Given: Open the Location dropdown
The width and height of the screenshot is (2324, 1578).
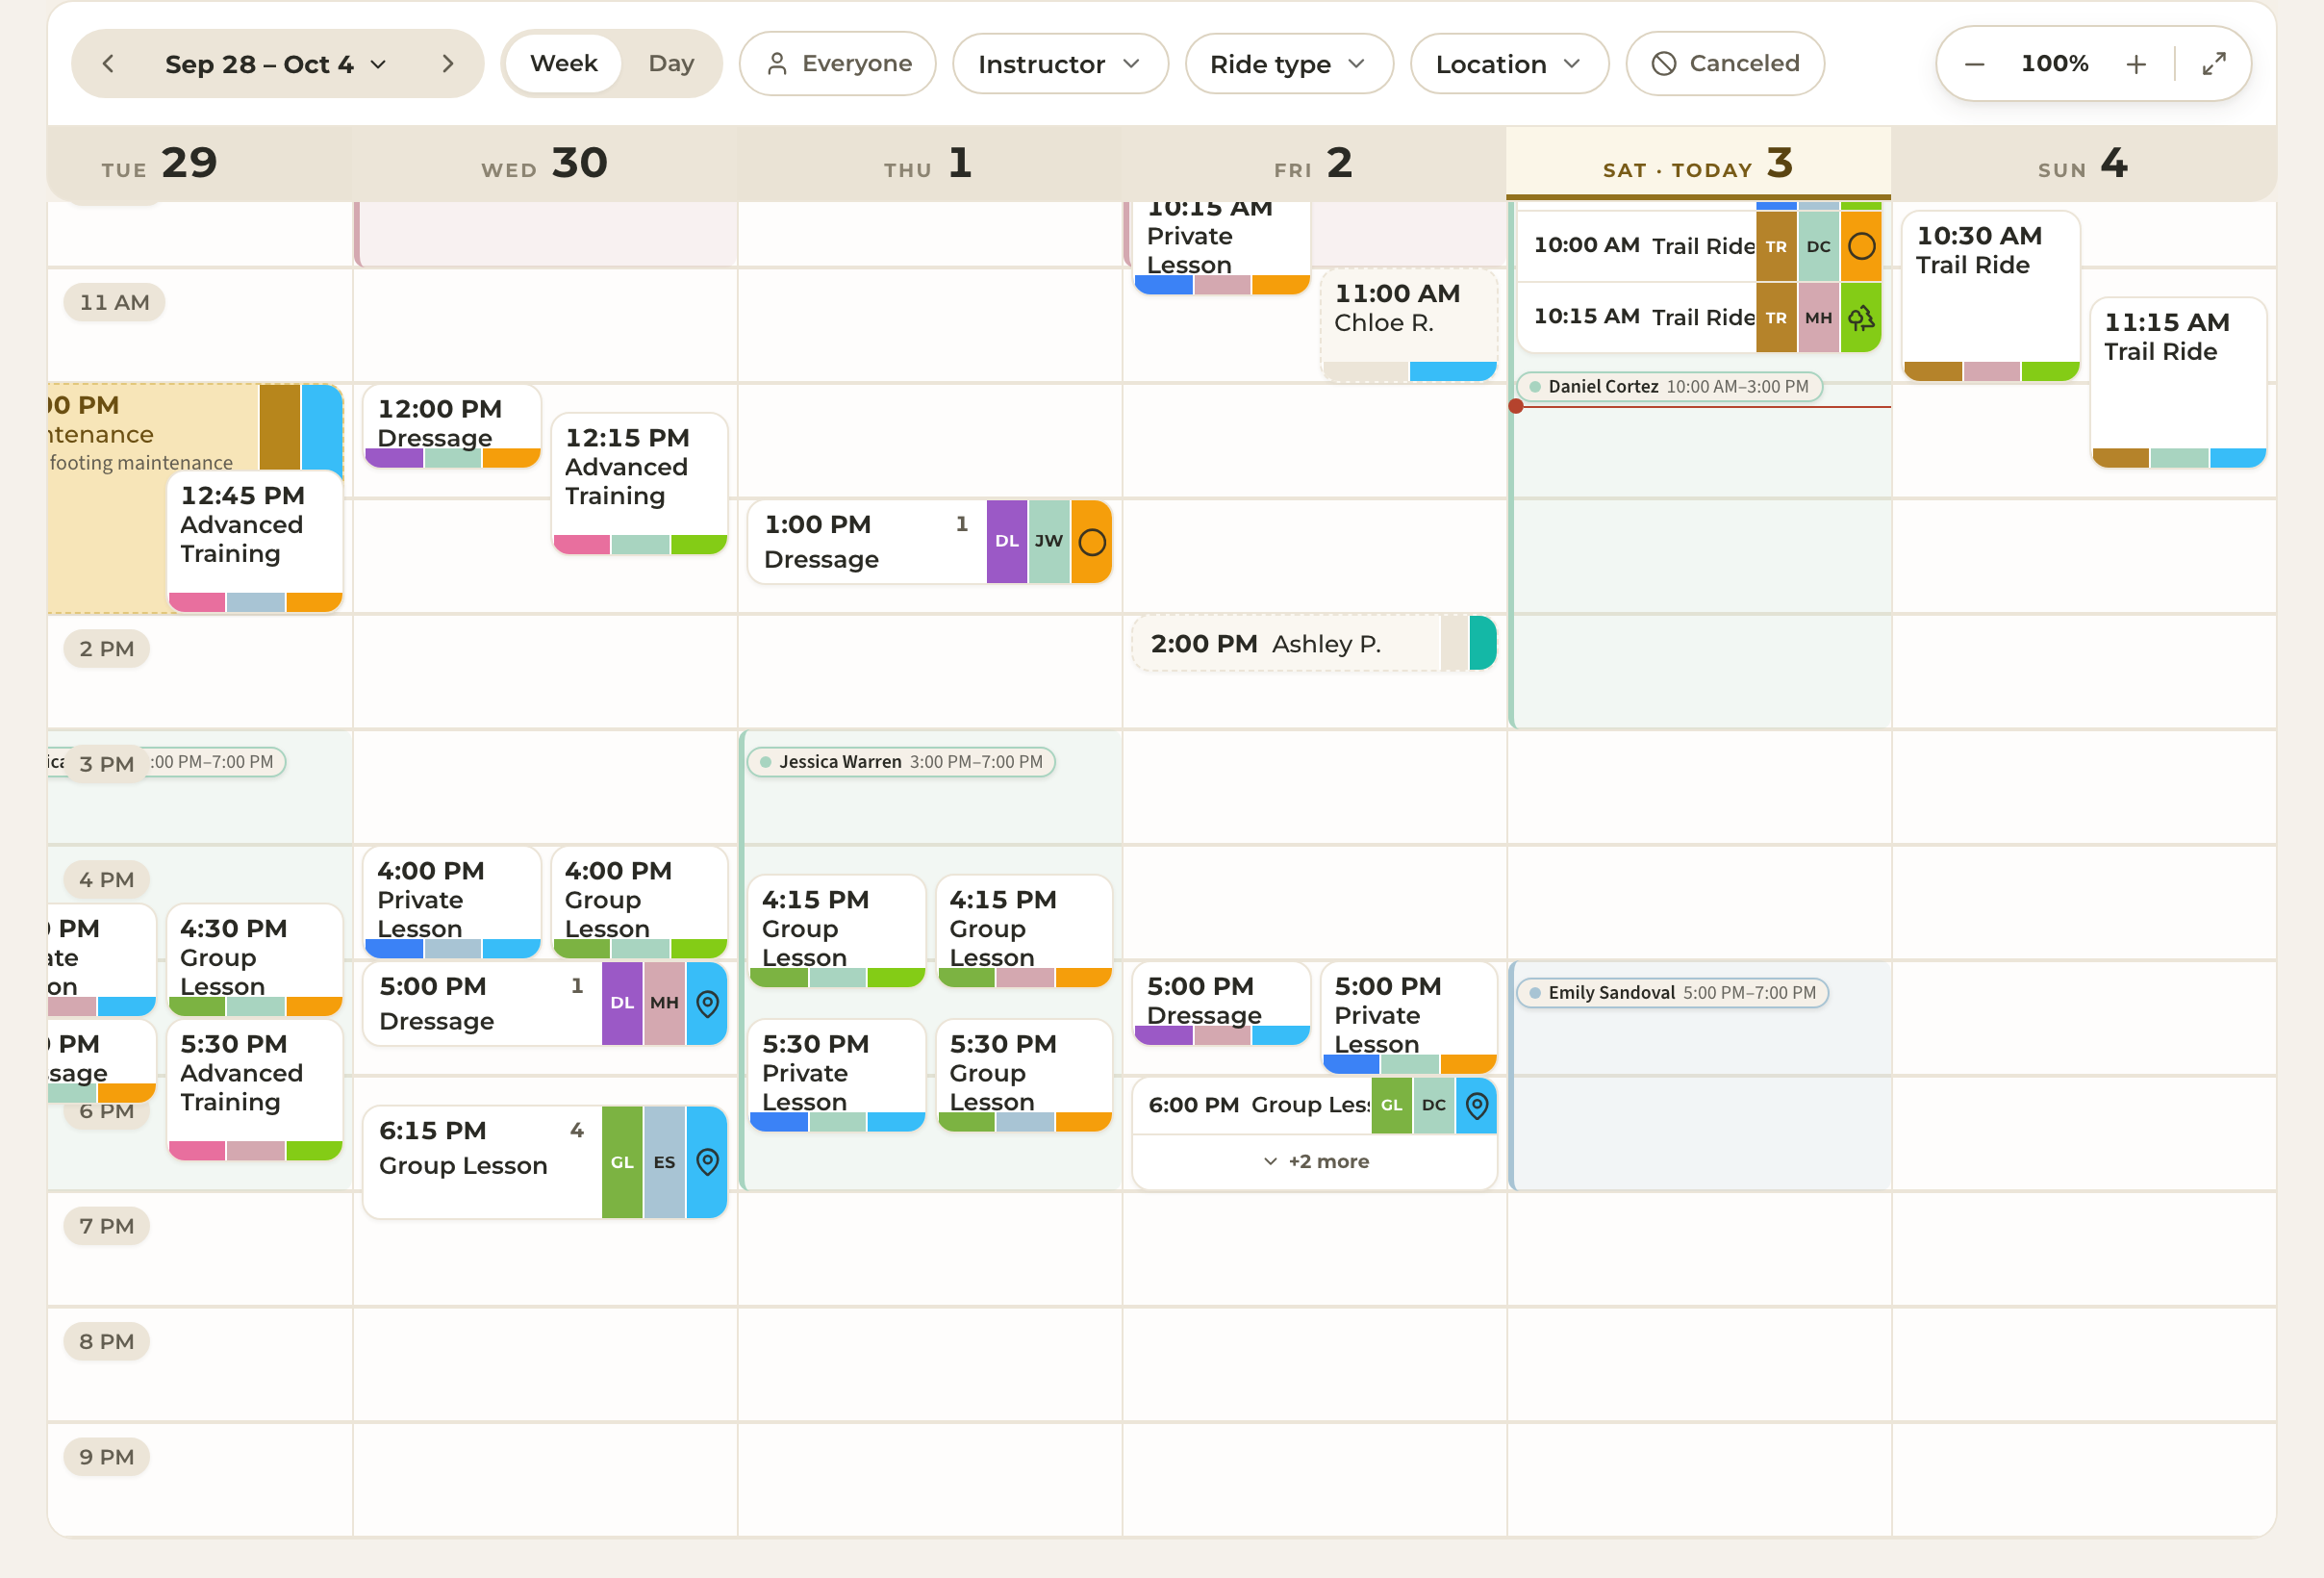Looking at the screenshot, I should point(1509,64).
